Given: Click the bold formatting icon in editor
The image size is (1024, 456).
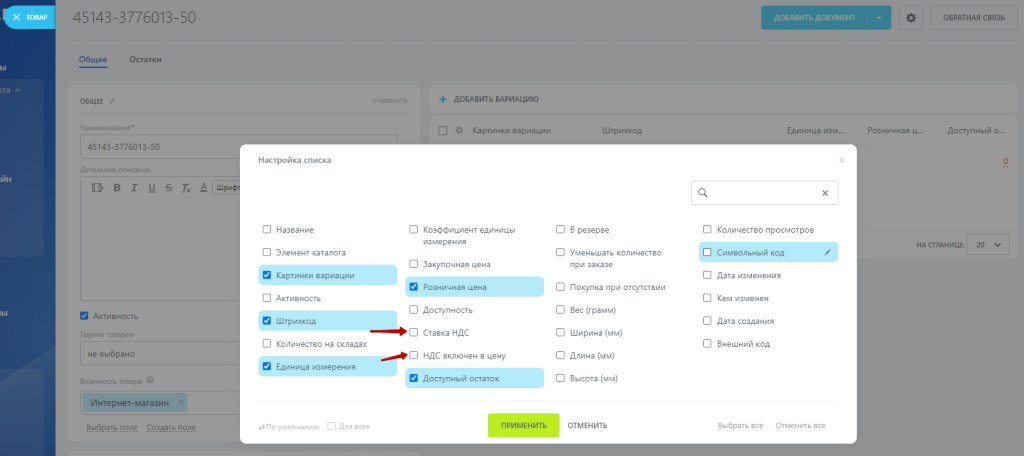Looking at the screenshot, I should click(x=116, y=188).
